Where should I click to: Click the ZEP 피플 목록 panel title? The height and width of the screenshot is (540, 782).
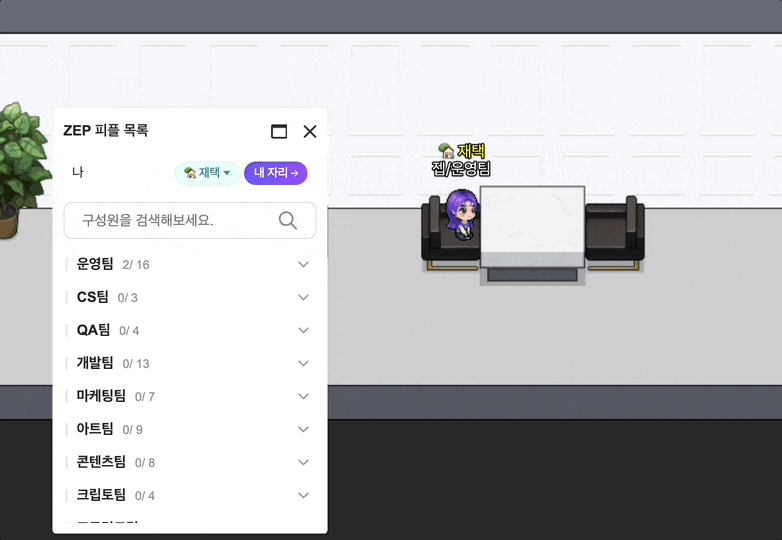click(x=106, y=131)
